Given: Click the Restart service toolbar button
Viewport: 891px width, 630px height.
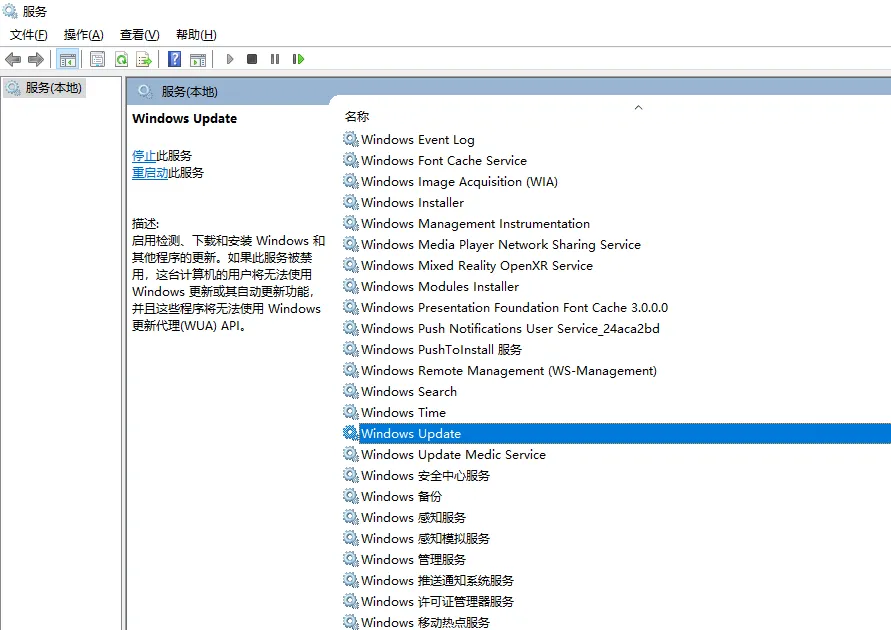Looking at the screenshot, I should tap(298, 60).
